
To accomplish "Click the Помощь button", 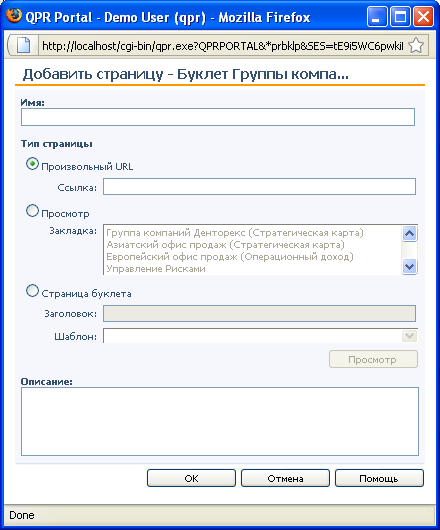I will click(x=379, y=478).
